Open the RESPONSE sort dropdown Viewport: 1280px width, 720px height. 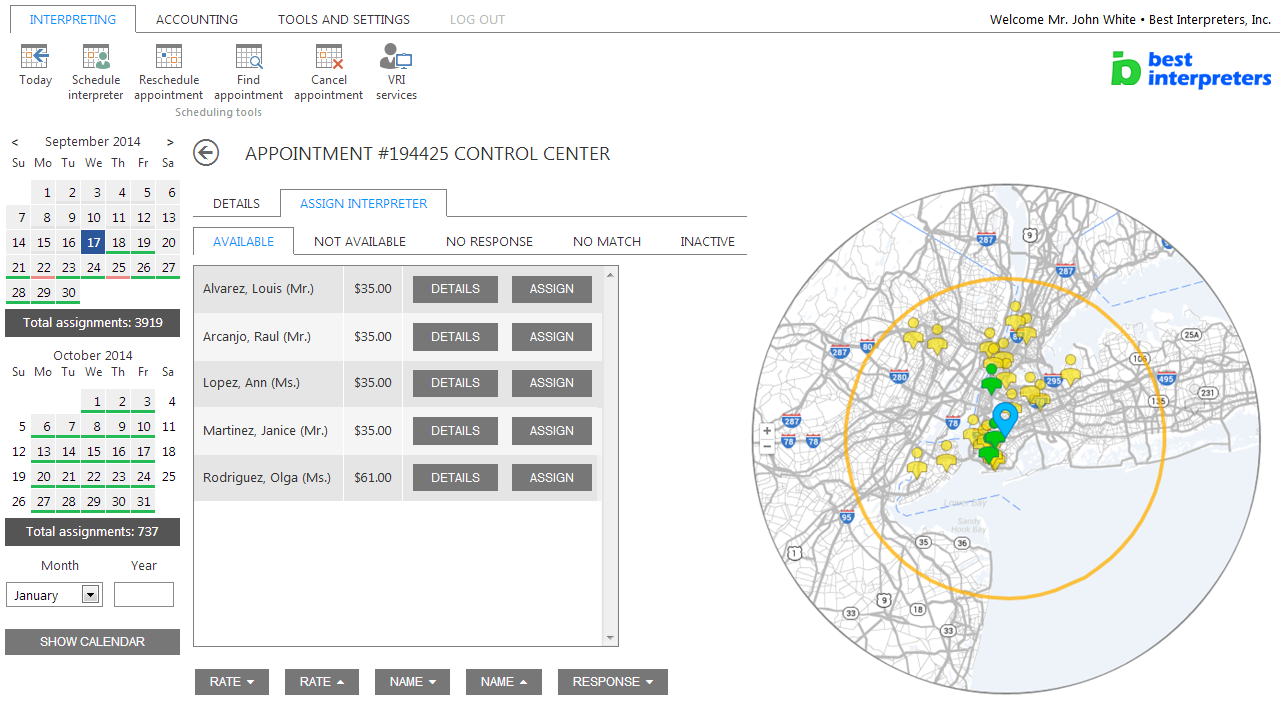coord(612,681)
